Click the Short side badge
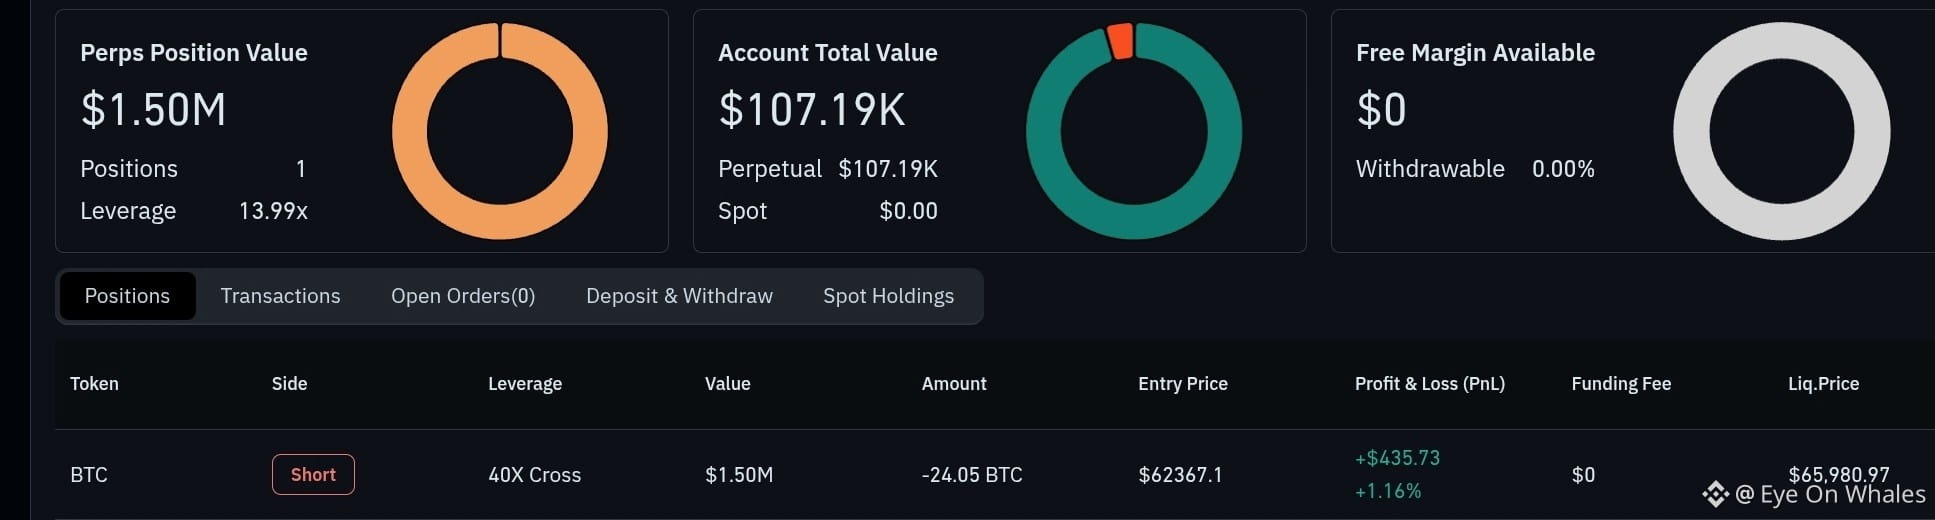 (313, 475)
